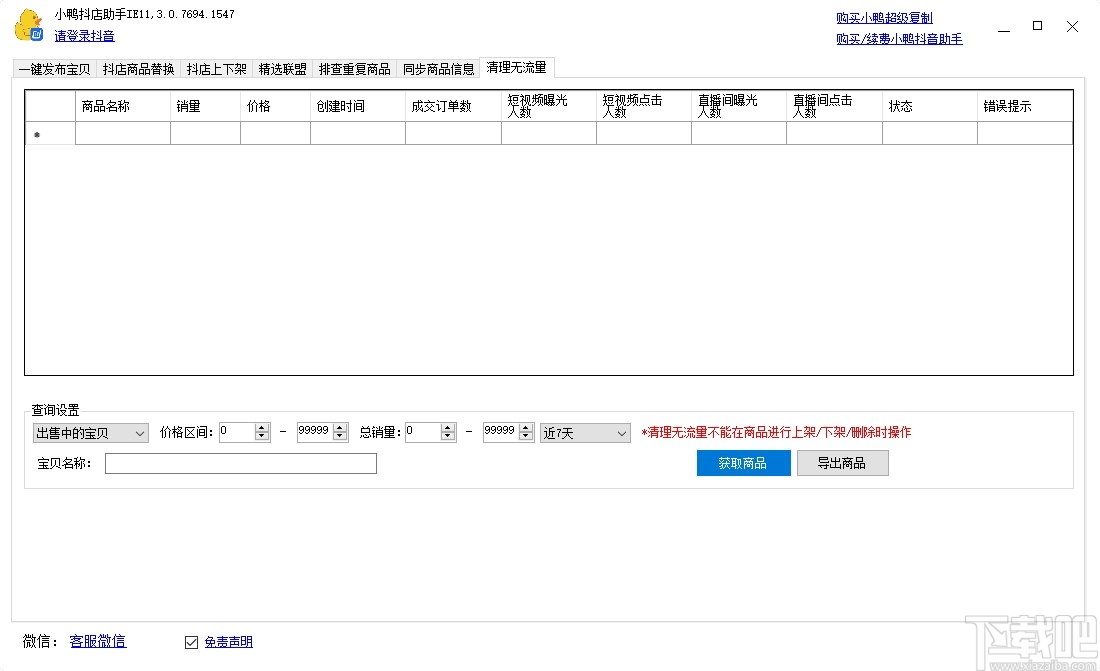This screenshot has width=1100, height=671.
Task: Click the 状态 column header
Action: (930, 106)
